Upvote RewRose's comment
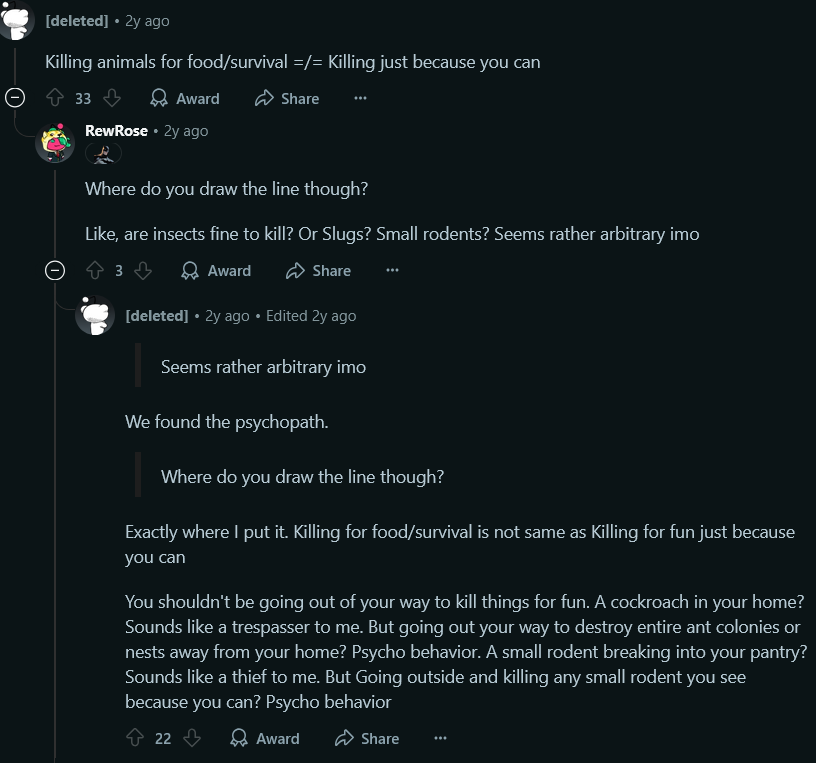This screenshot has height=763, width=816. pyautogui.click(x=95, y=270)
